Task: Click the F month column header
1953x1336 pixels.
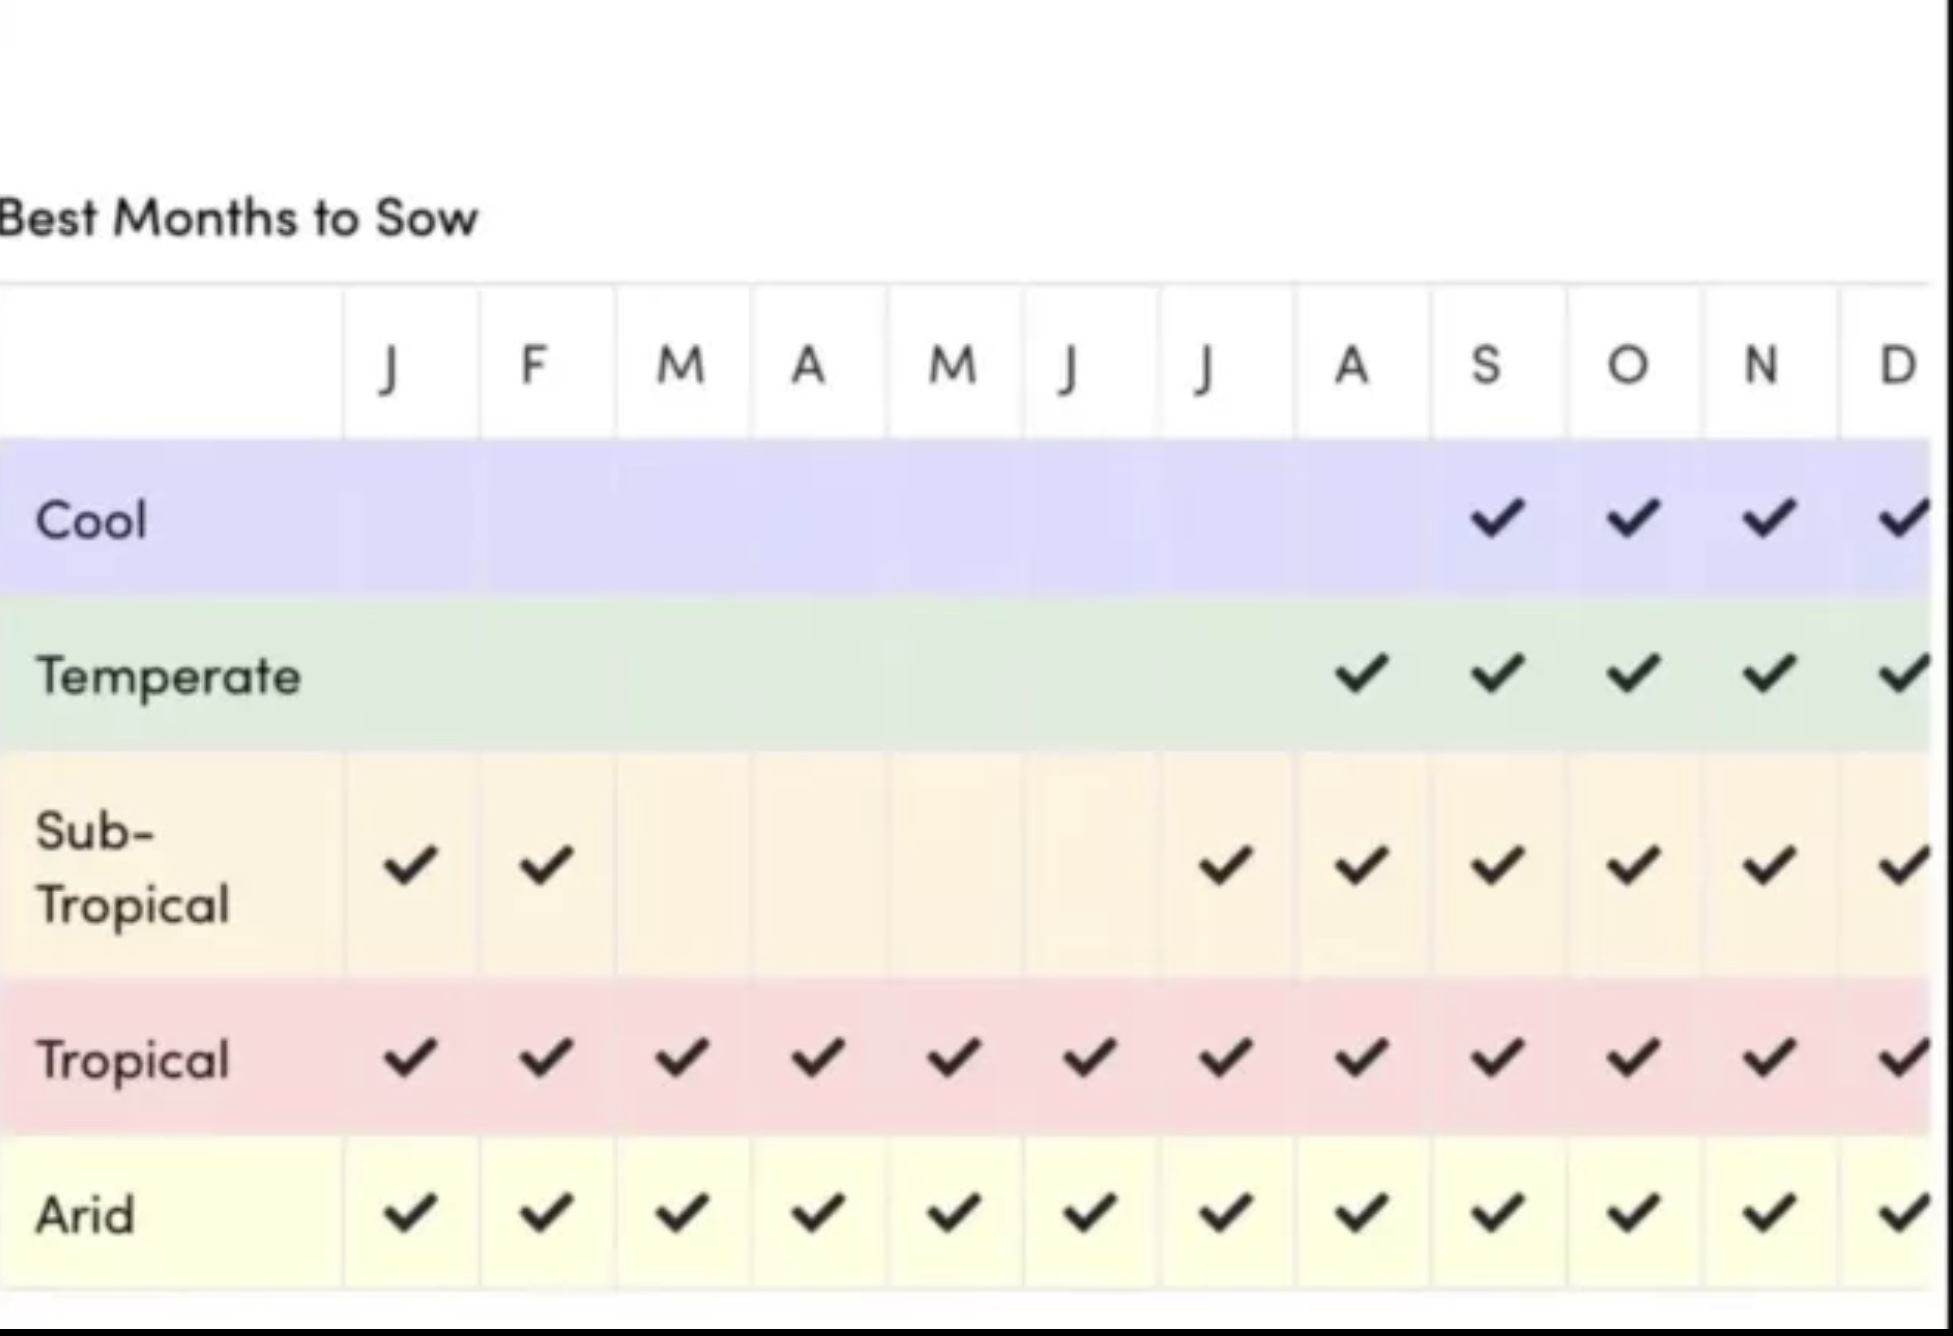Action: (534, 364)
